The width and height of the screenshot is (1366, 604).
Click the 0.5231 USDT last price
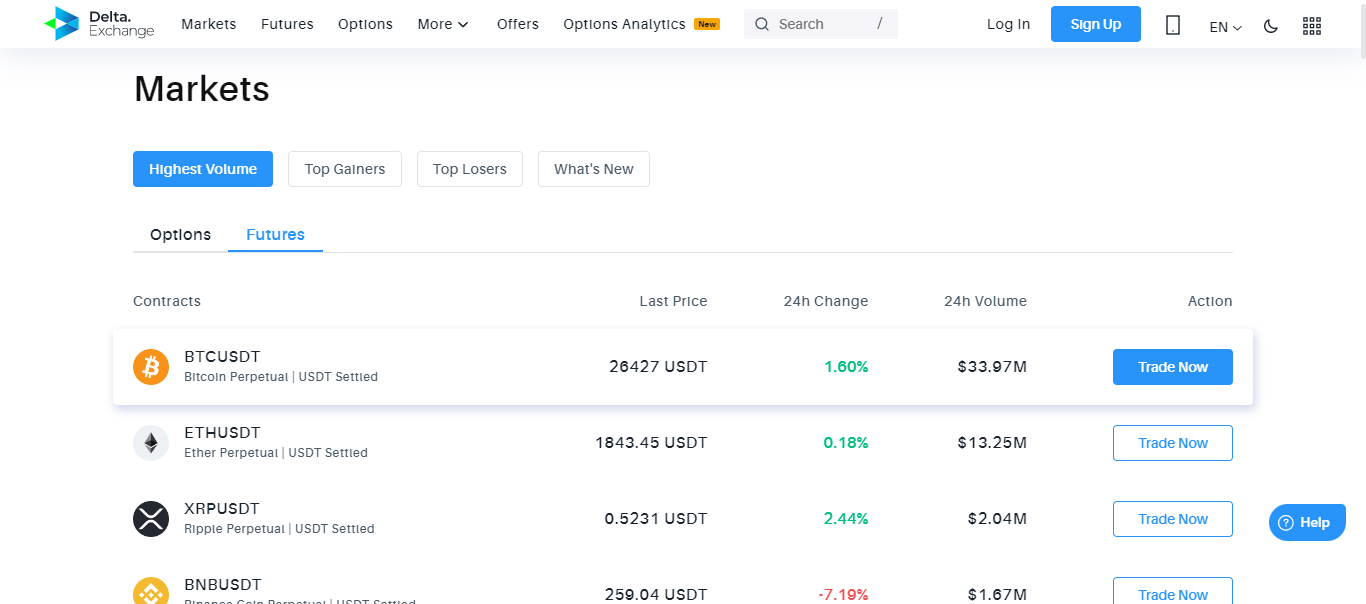point(656,519)
